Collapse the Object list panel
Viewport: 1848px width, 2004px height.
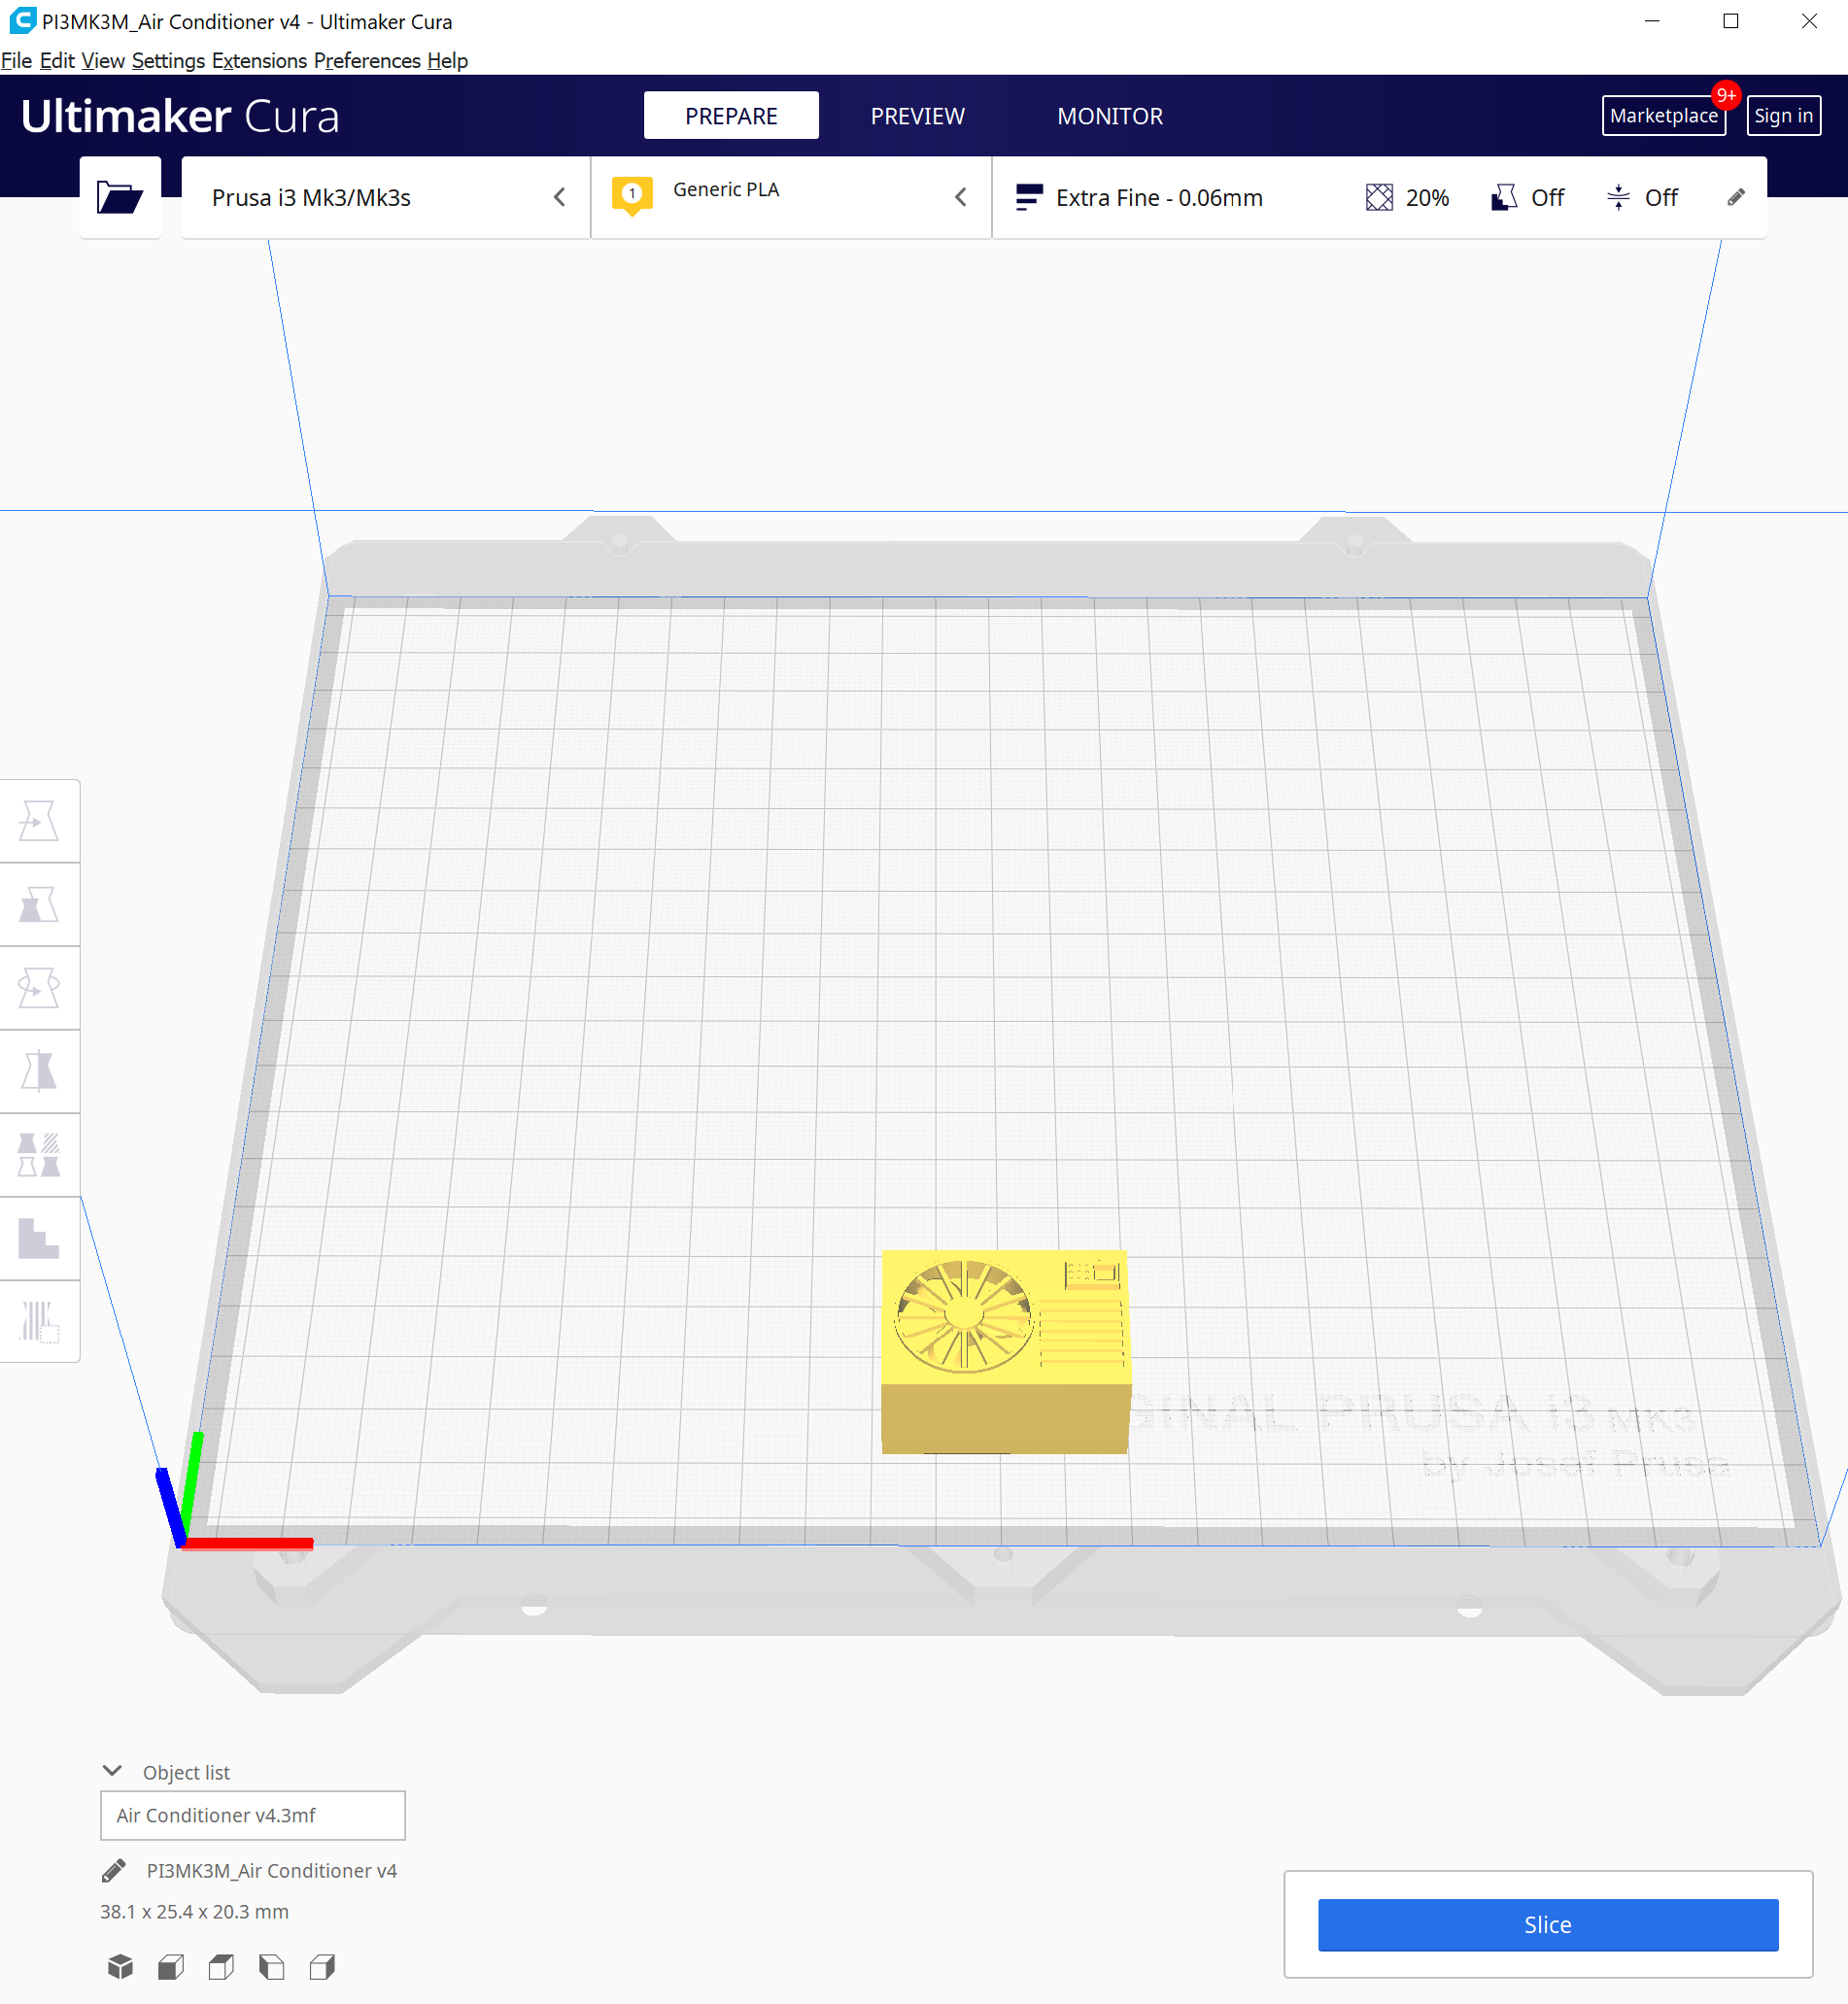point(113,1770)
